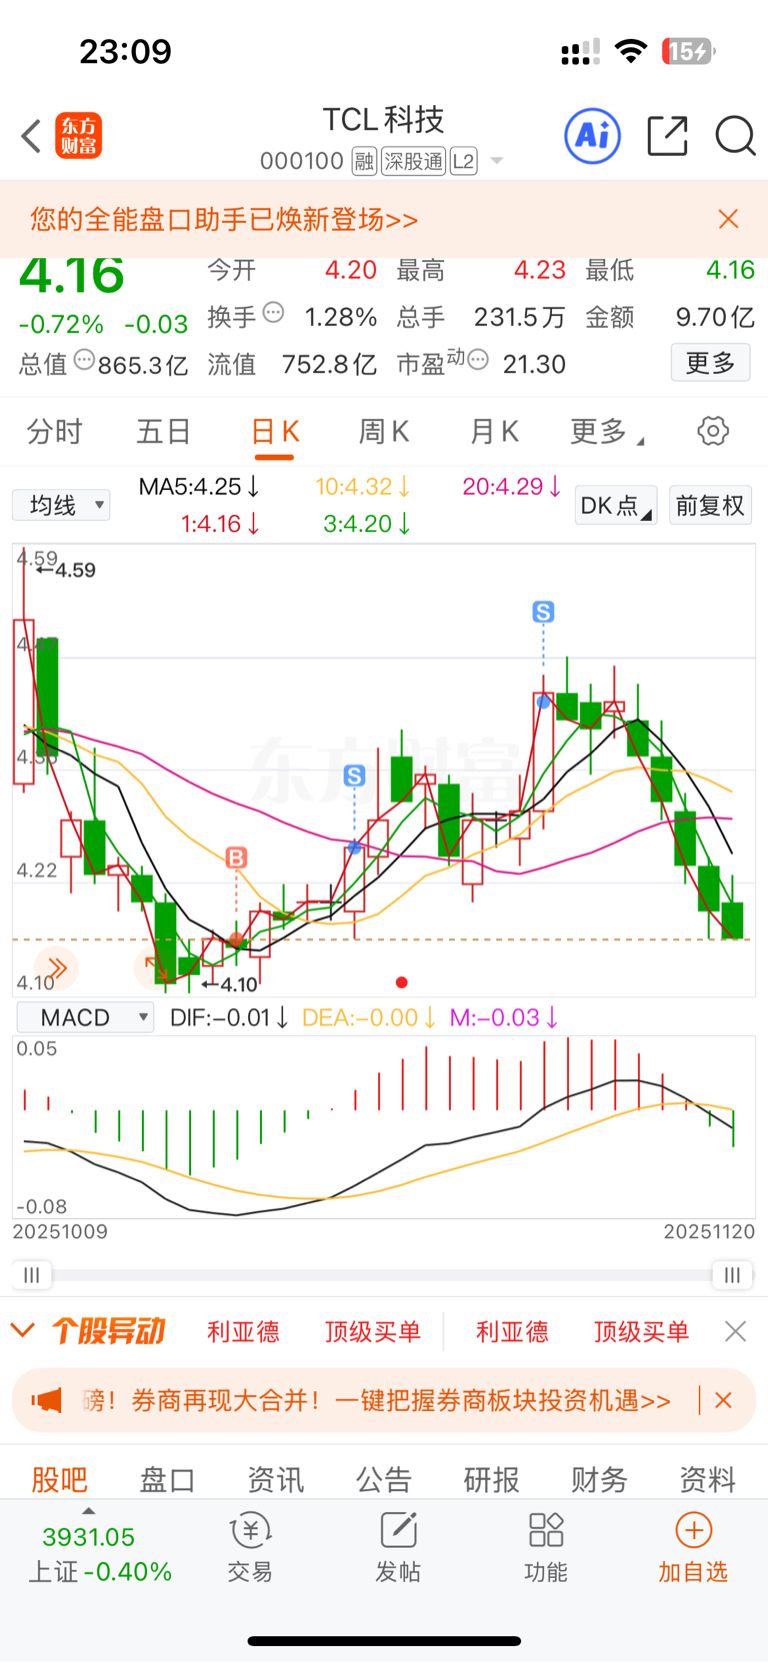Screen dimensions: 768x1663
Task: Open the DK点 dropdown
Action: [616, 505]
